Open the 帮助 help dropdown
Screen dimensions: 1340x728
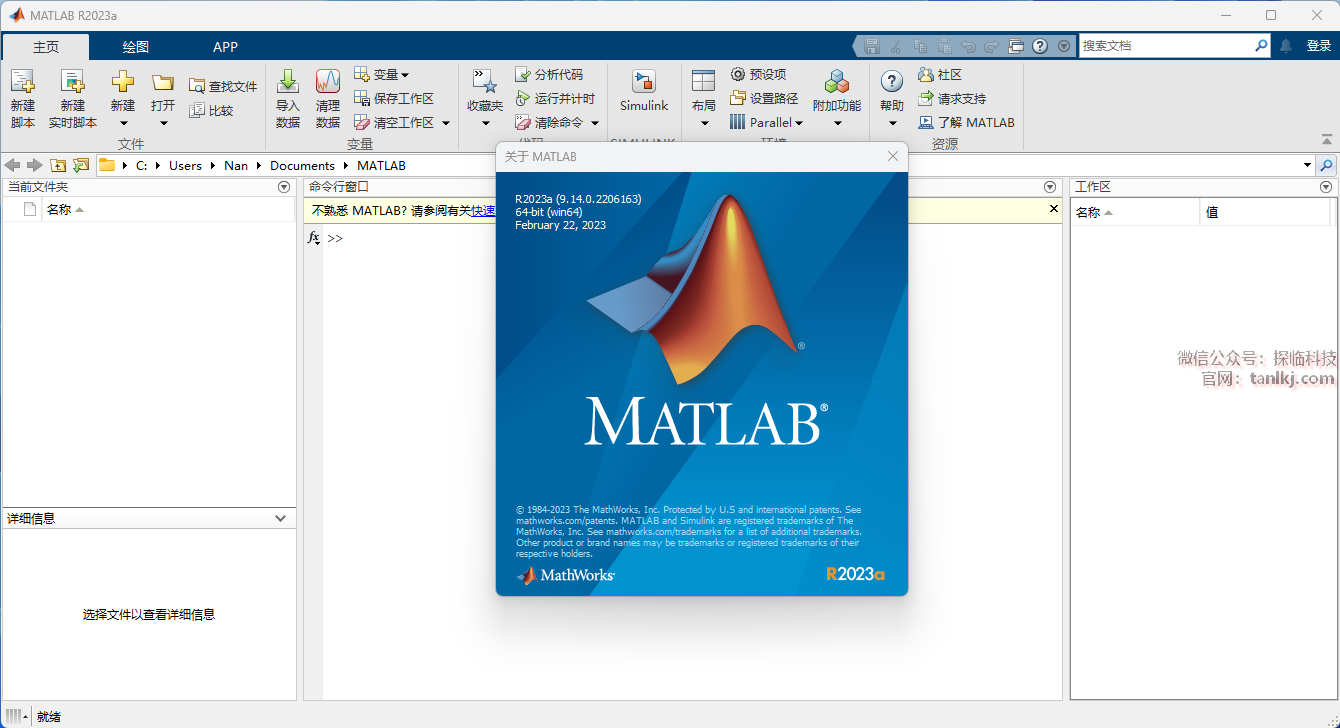point(892,124)
